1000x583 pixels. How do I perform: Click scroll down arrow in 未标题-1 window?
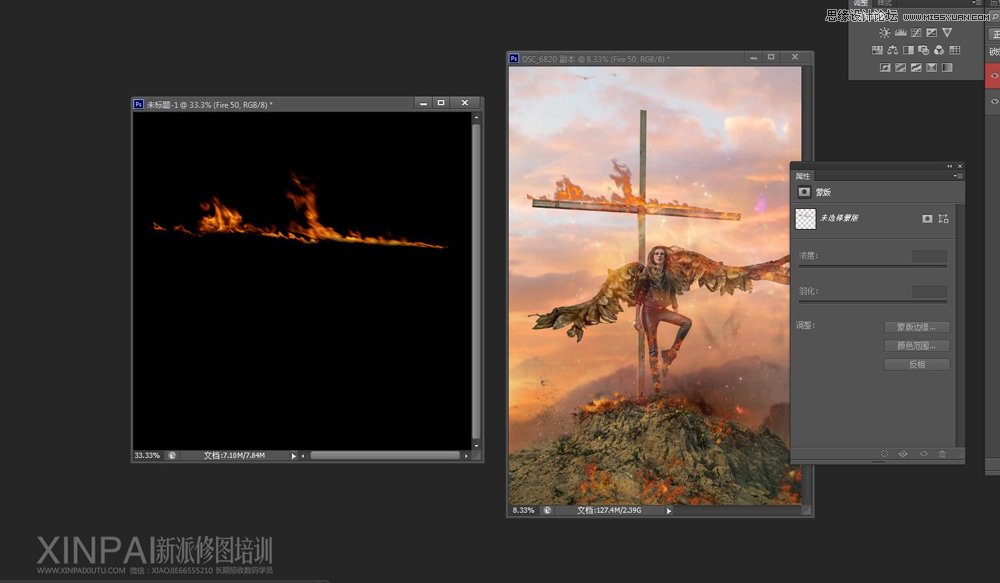click(476, 445)
